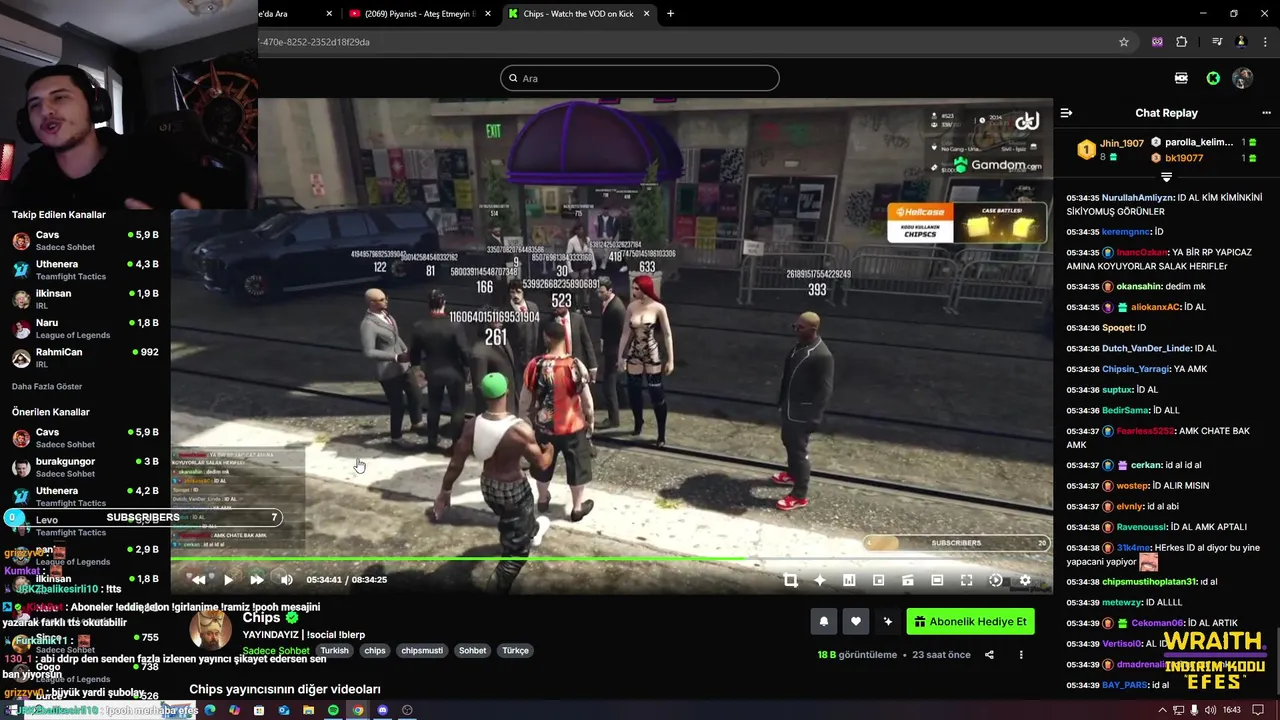
Task: Enter fullscreen mode in the player
Action: [x=966, y=580]
